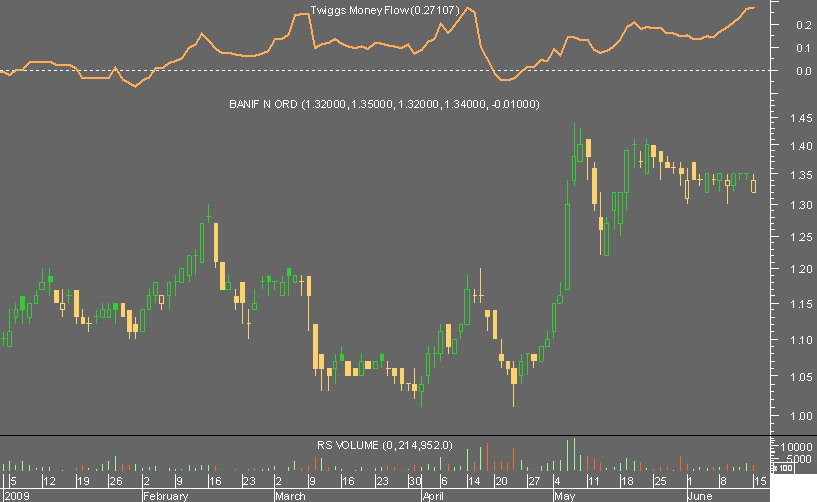Click the 10000 volume axis label
Image resolution: width=817 pixels, height=502 pixels.
796,447
